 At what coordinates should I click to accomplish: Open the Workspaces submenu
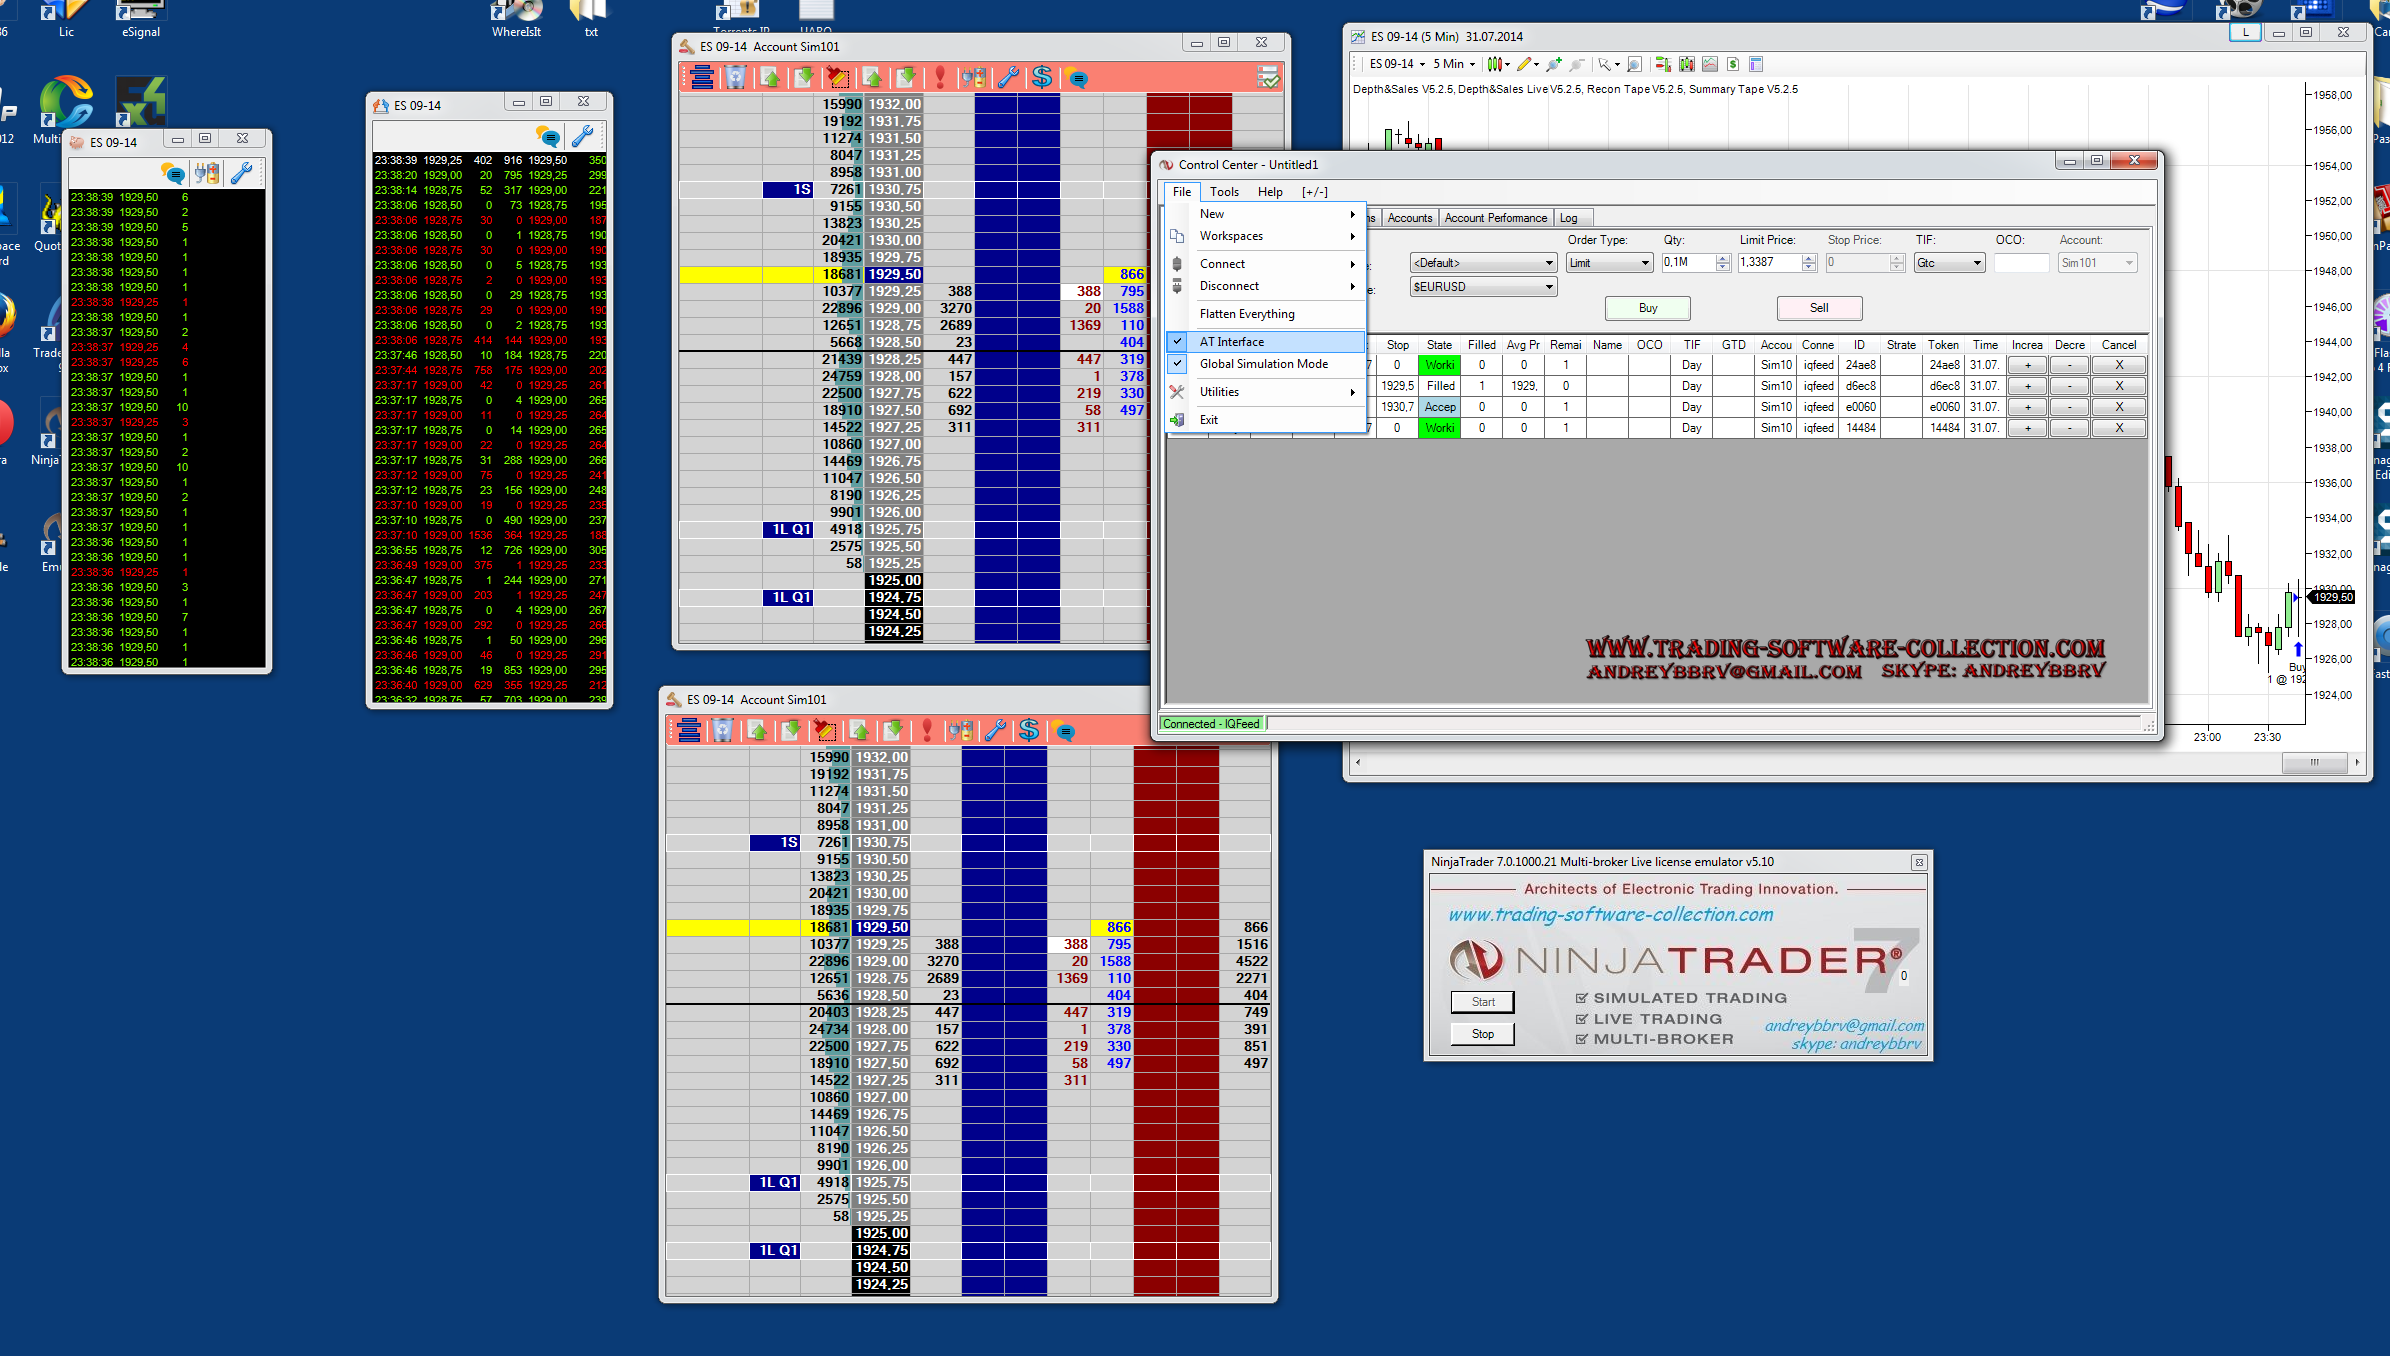pyautogui.click(x=1231, y=236)
